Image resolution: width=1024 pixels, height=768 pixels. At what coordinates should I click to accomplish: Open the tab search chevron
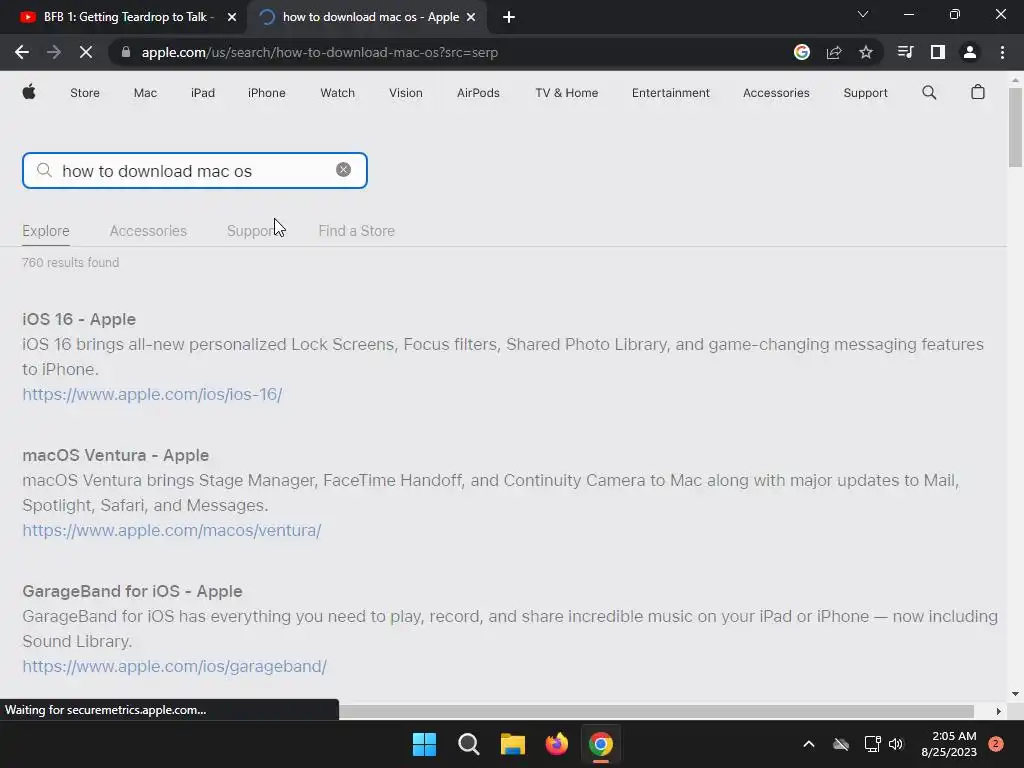[863, 14]
